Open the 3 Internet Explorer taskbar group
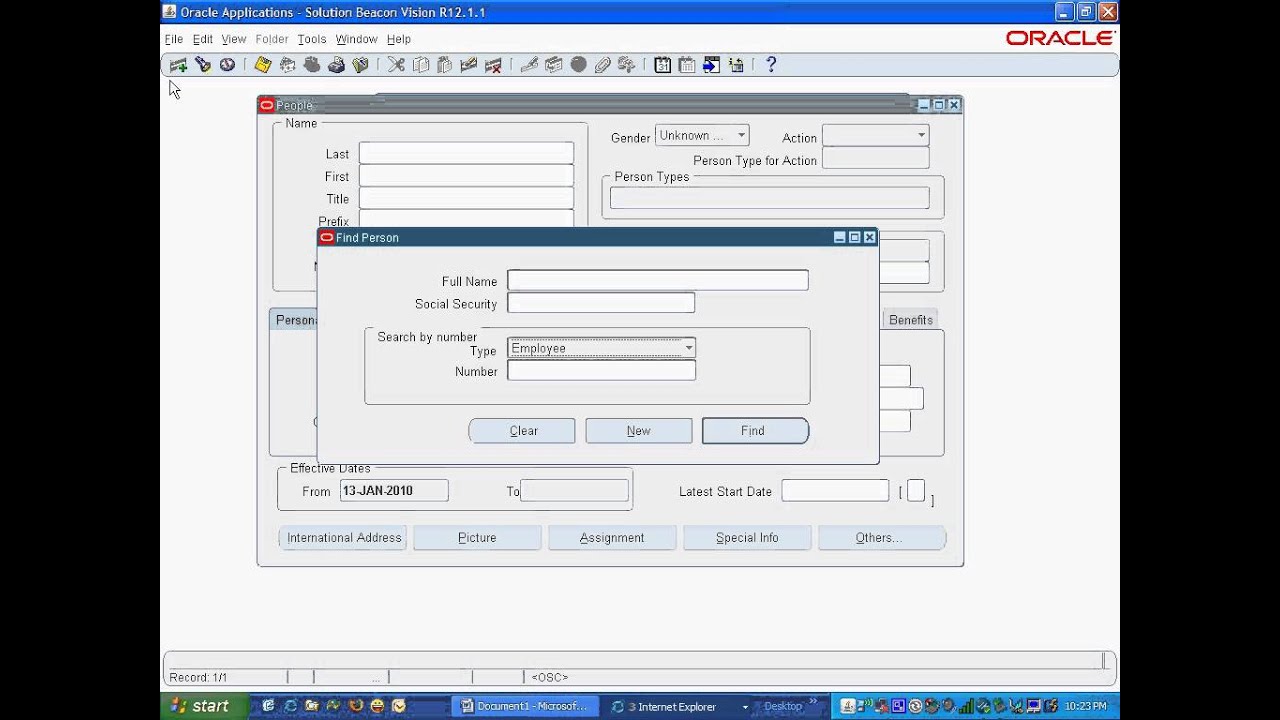The width and height of the screenshot is (1280, 720). coord(678,706)
